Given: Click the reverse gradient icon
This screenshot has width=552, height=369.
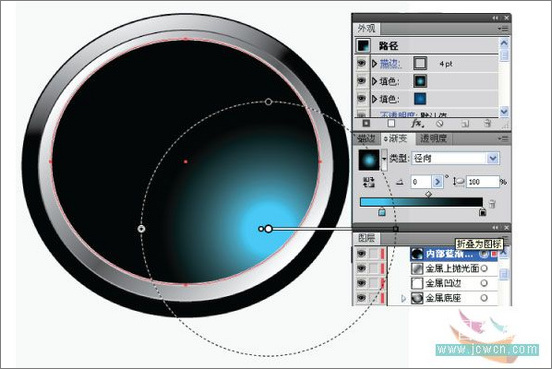Looking at the screenshot, I should pos(369,182).
